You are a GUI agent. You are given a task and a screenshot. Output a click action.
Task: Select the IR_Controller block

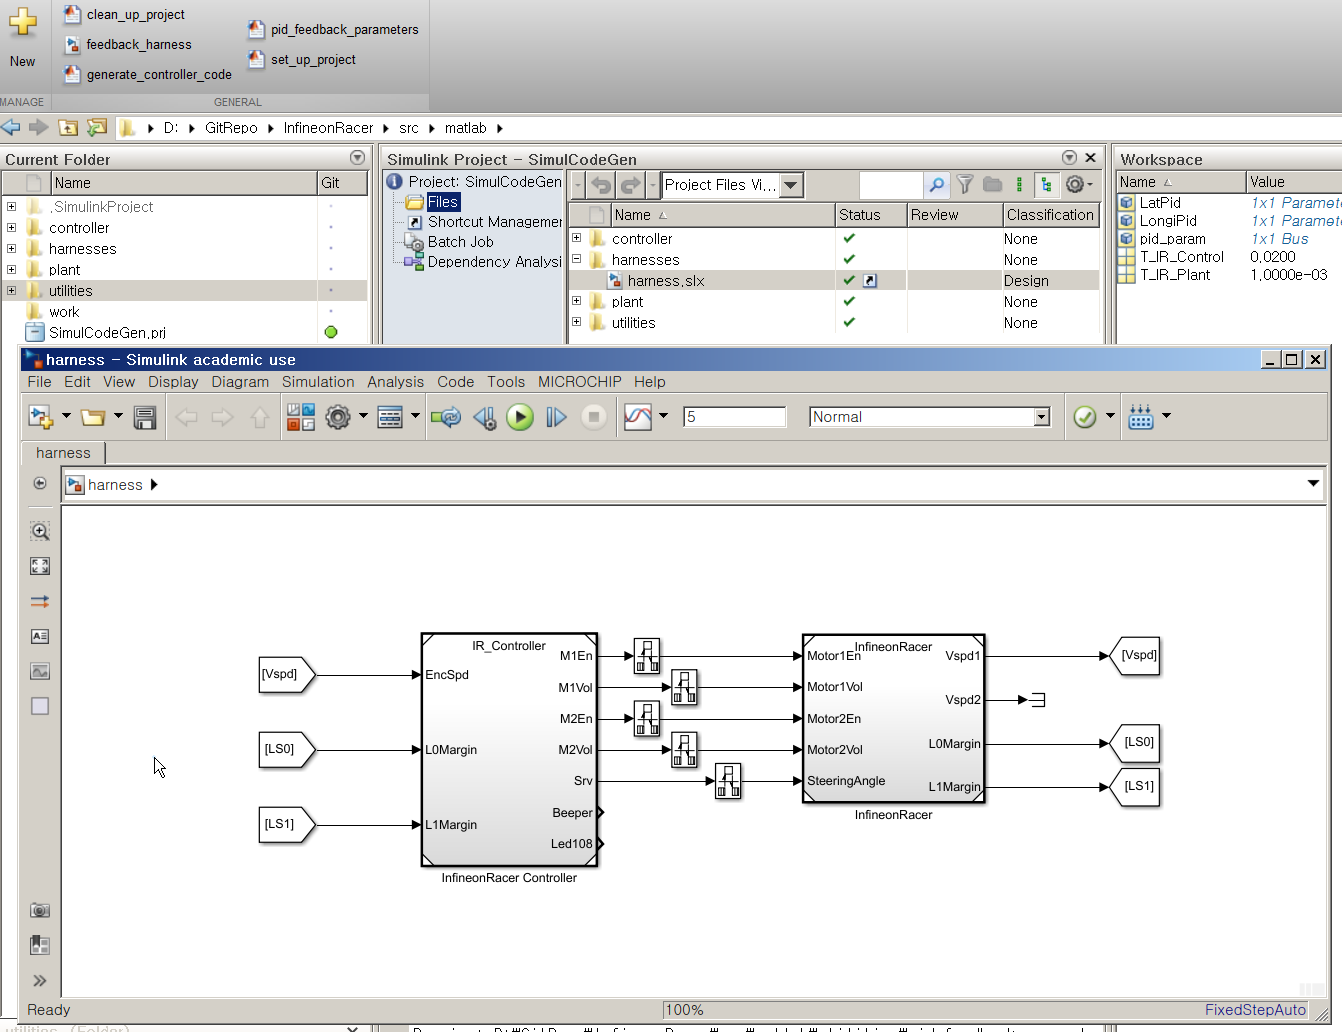509,750
